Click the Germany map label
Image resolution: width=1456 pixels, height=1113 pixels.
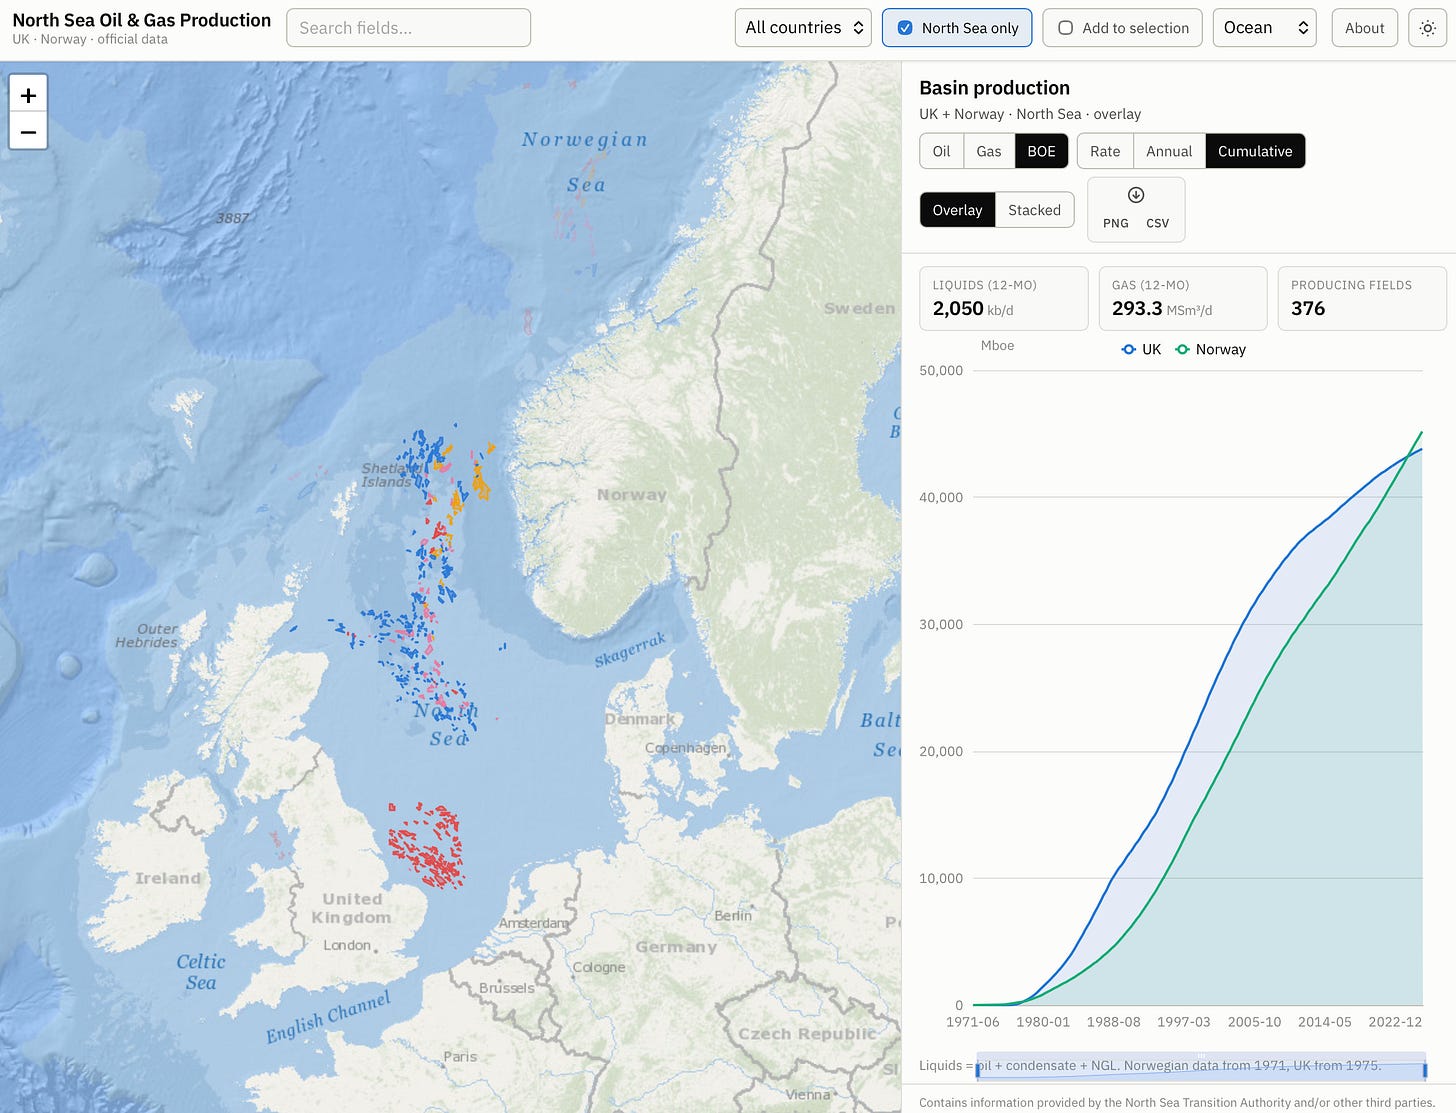coord(677,946)
